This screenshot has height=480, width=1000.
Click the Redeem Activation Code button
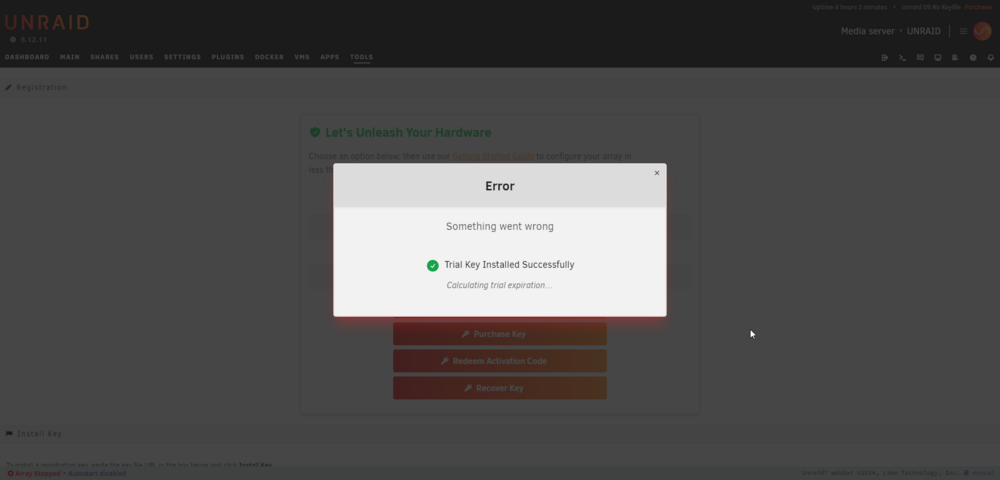click(499, 361)
